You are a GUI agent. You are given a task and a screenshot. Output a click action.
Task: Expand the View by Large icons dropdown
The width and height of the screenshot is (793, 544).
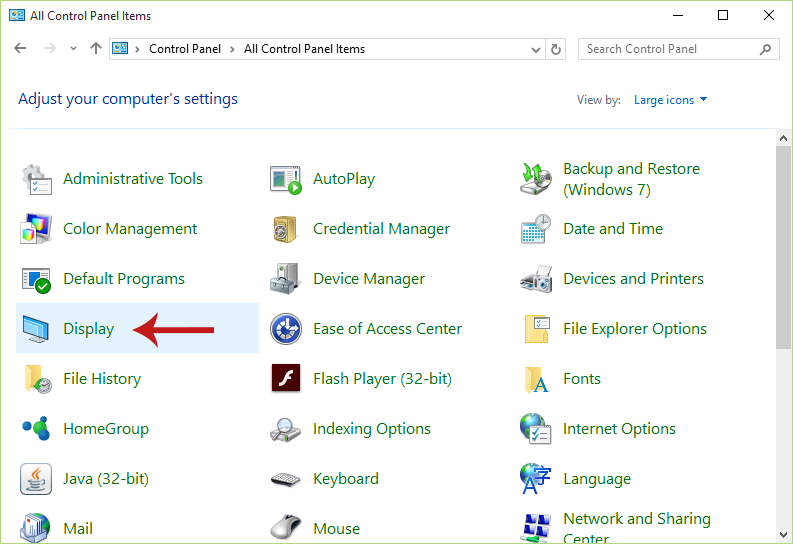click(x=670, y=100)
